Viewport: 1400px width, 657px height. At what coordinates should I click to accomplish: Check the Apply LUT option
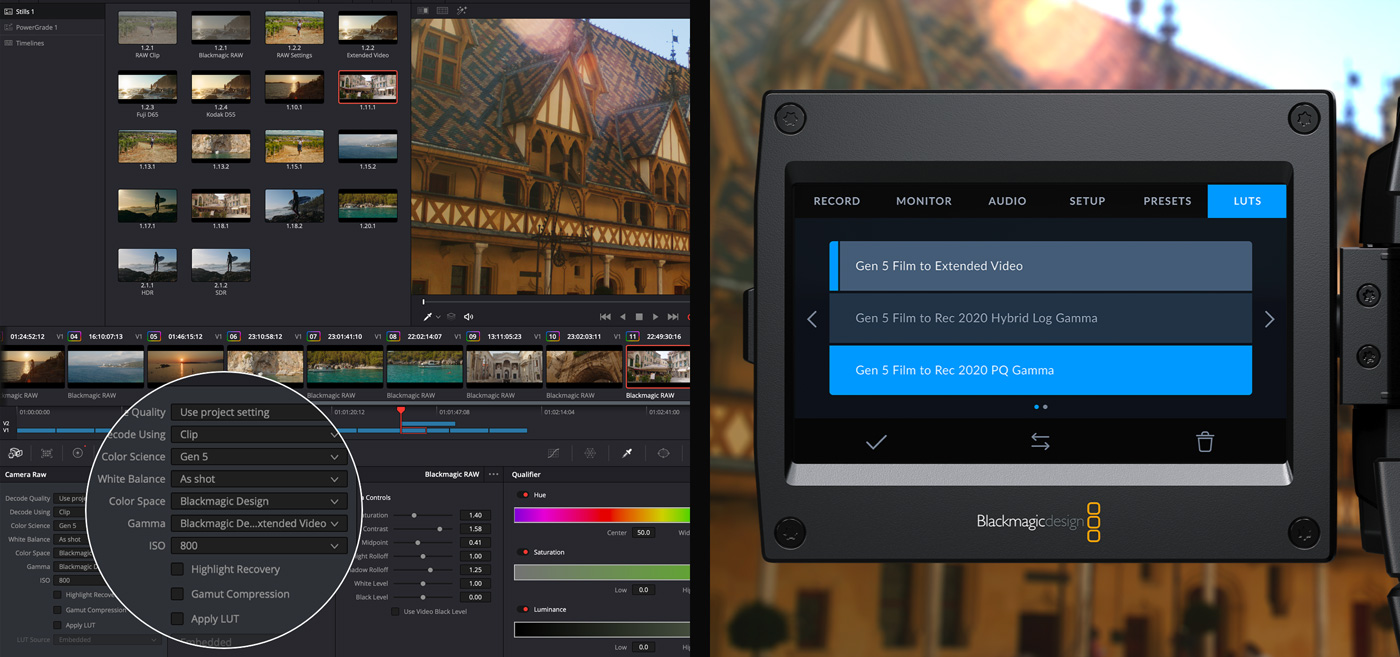pos(177,619)
